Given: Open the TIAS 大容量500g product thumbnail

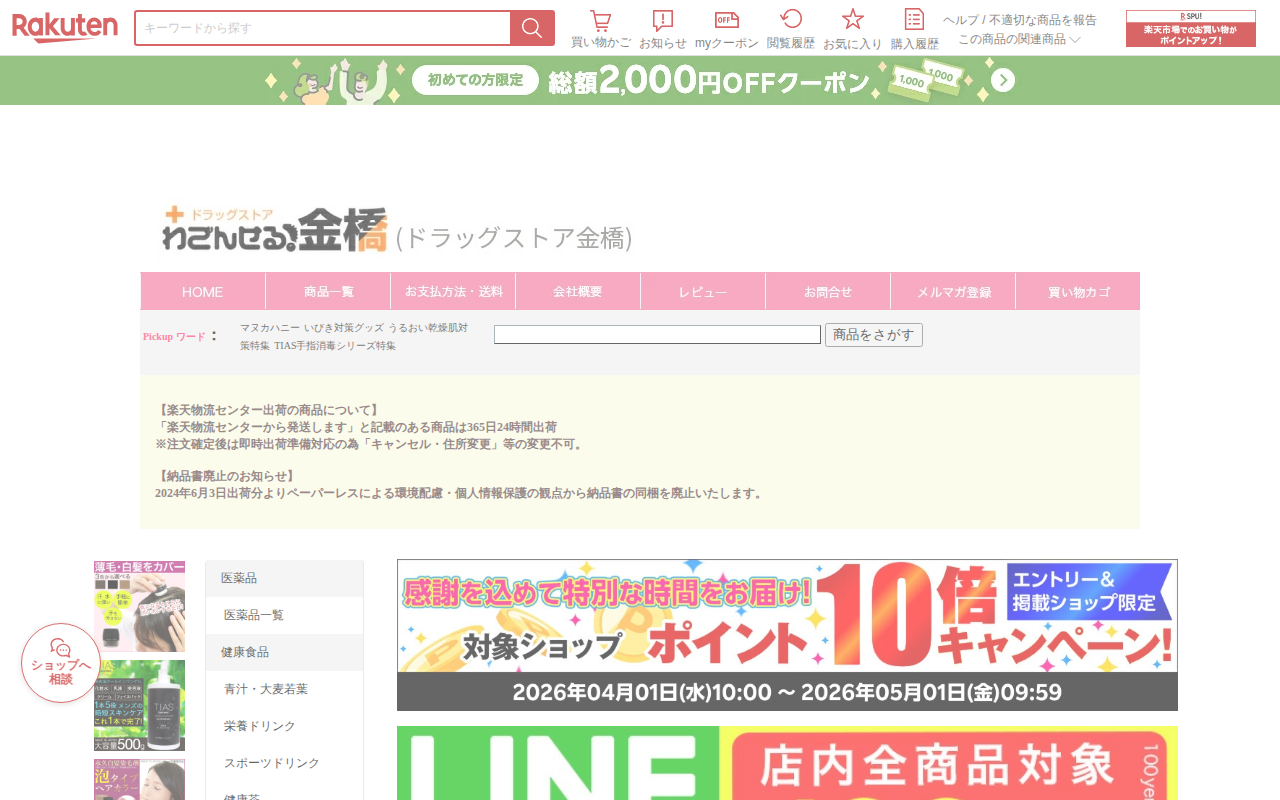Looking at the screenshot, I should [x=139, y=705].
